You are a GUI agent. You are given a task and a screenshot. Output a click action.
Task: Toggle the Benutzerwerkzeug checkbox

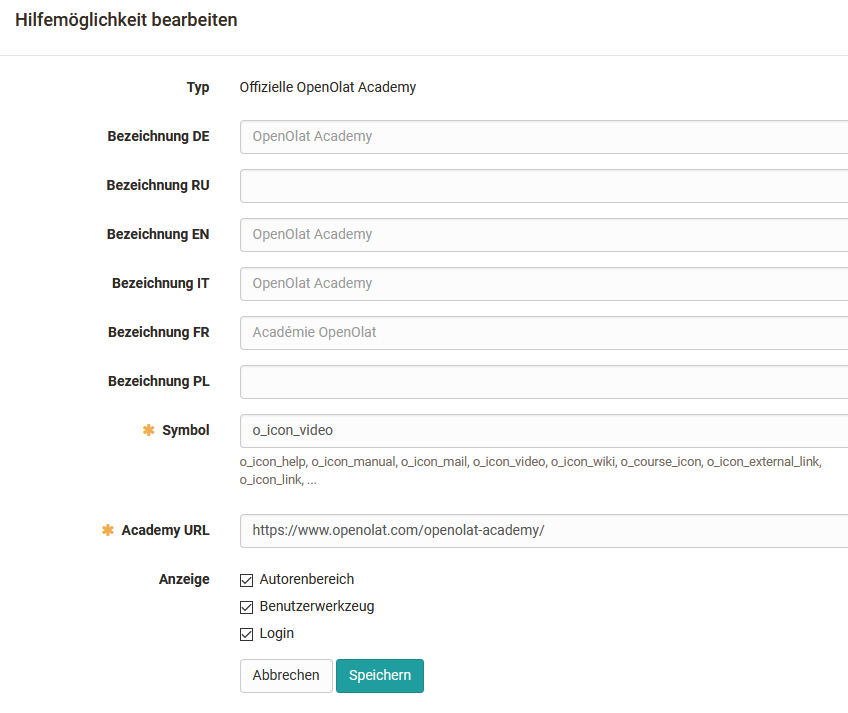[x=247, y=607]
